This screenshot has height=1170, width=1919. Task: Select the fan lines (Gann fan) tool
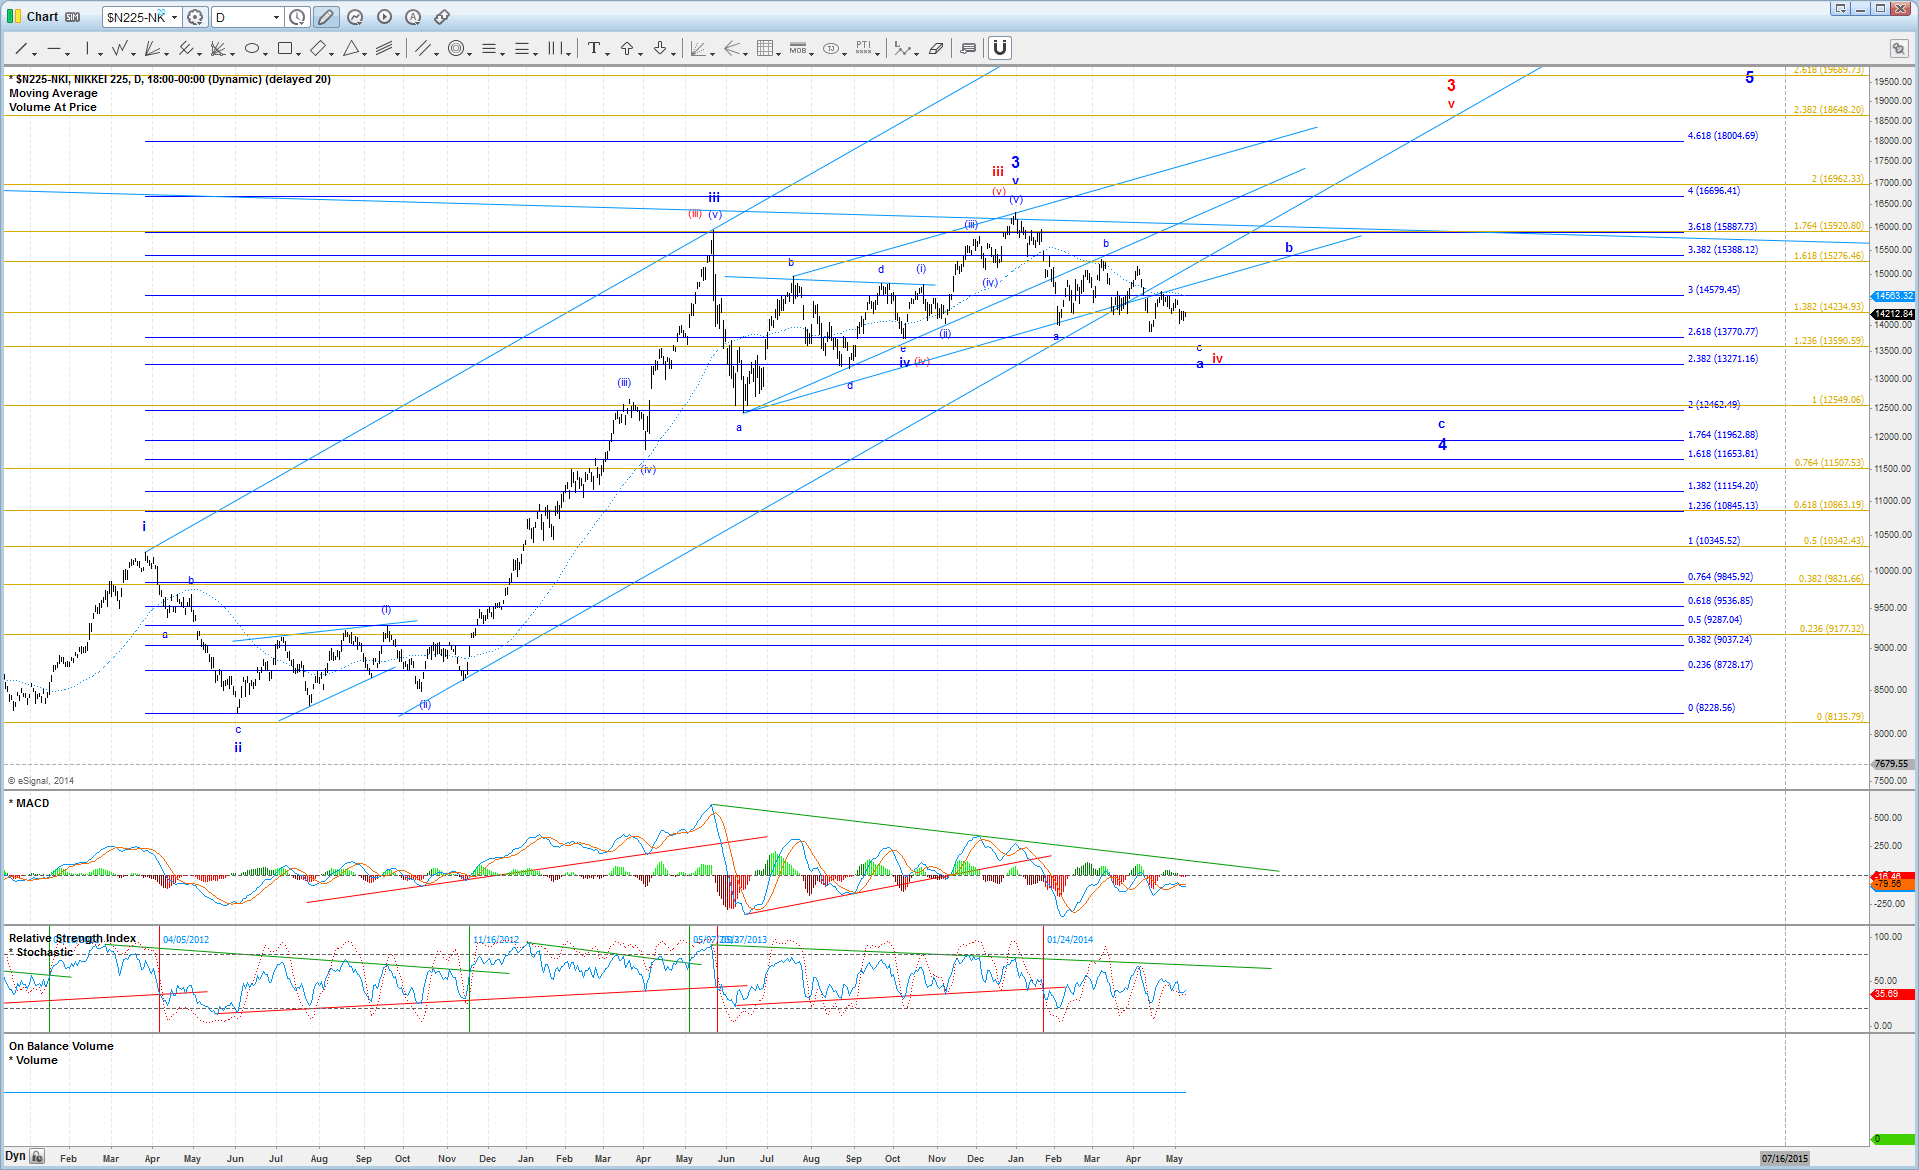(153, 48)
